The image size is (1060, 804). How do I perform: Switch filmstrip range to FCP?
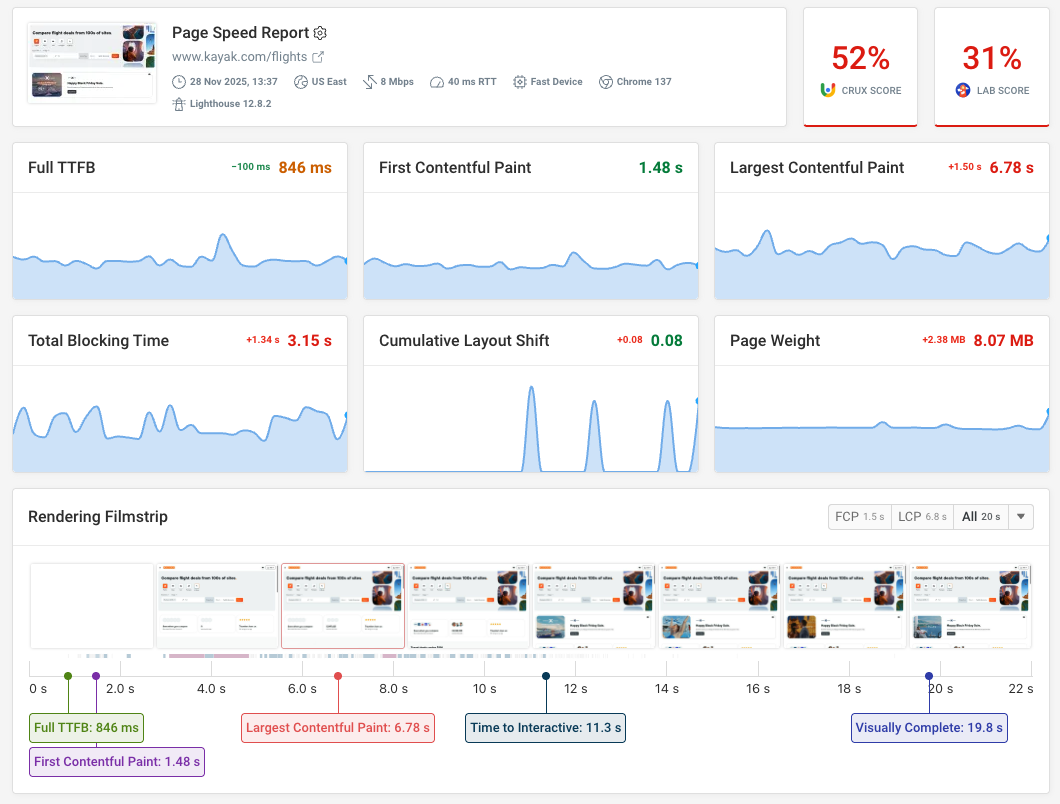[x=859, y=516]
